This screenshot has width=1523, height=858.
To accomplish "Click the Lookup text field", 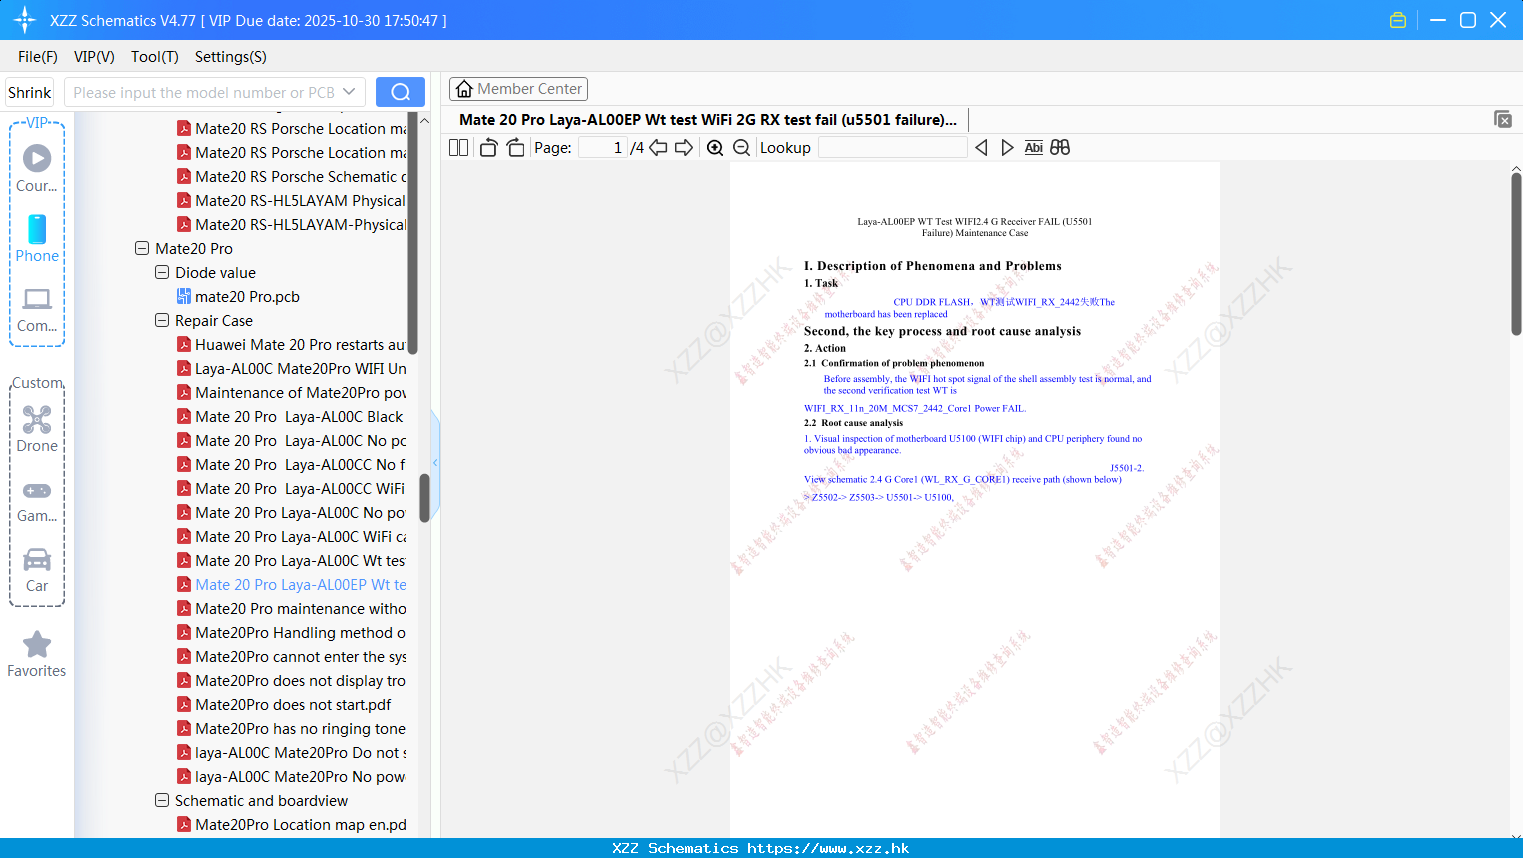I will pyautogui.click(x=893, y=147).
